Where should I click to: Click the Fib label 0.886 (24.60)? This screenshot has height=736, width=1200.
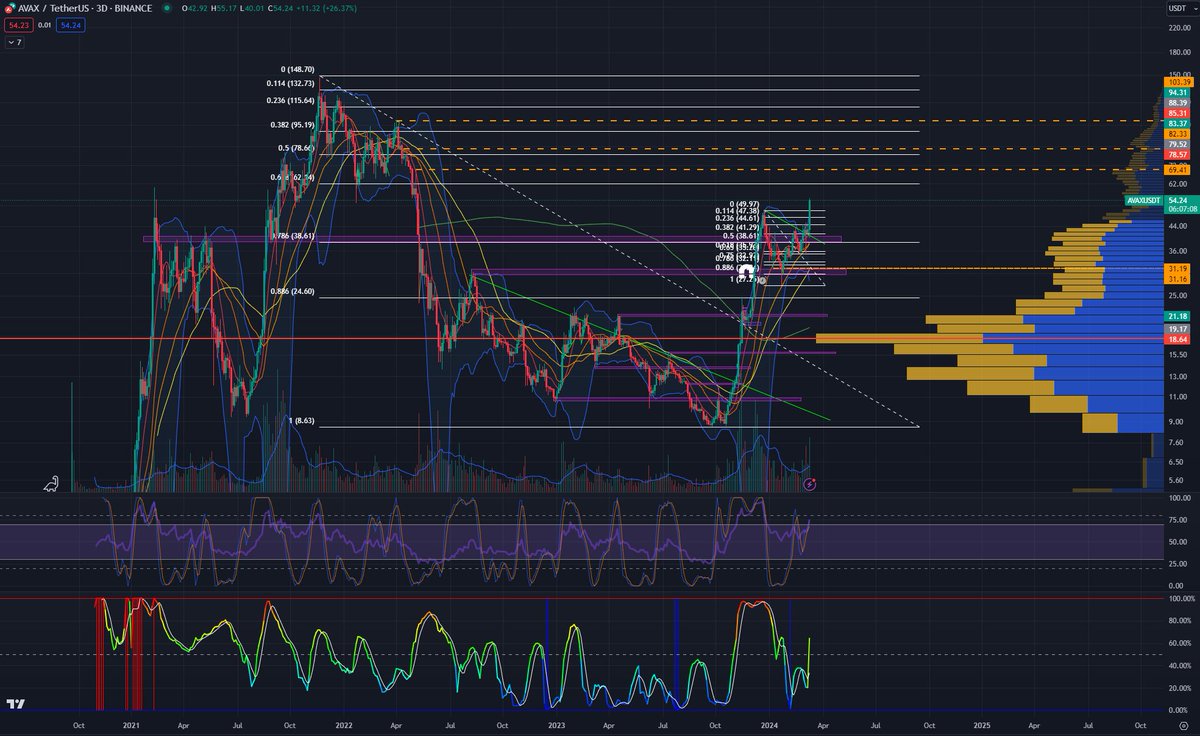coord(292,291)
